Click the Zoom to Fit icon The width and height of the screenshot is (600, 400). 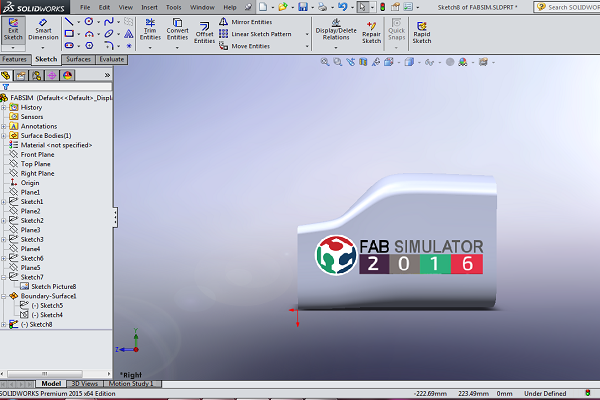tap(325, 62)
